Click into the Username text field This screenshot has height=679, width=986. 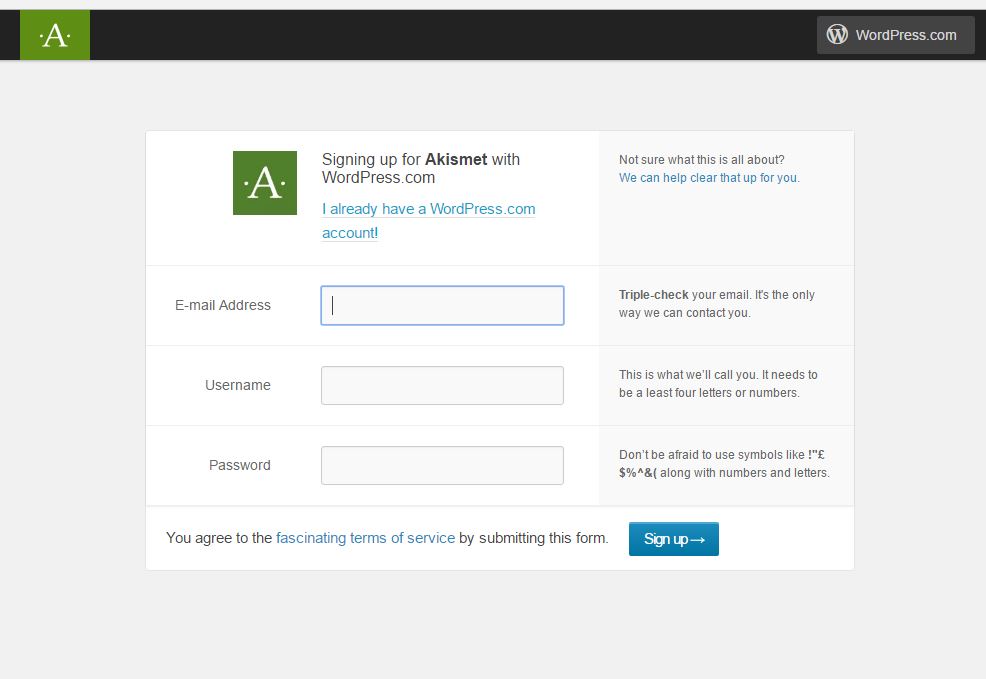point(442,386)
